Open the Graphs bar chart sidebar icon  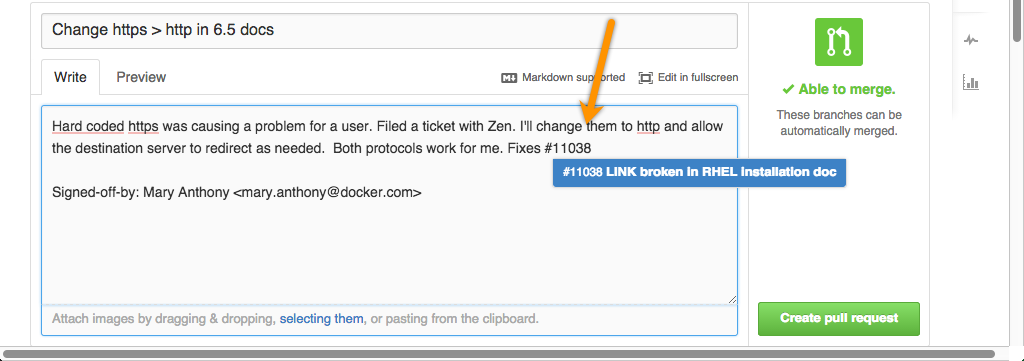pyautogui.click(x=971, y=82)
